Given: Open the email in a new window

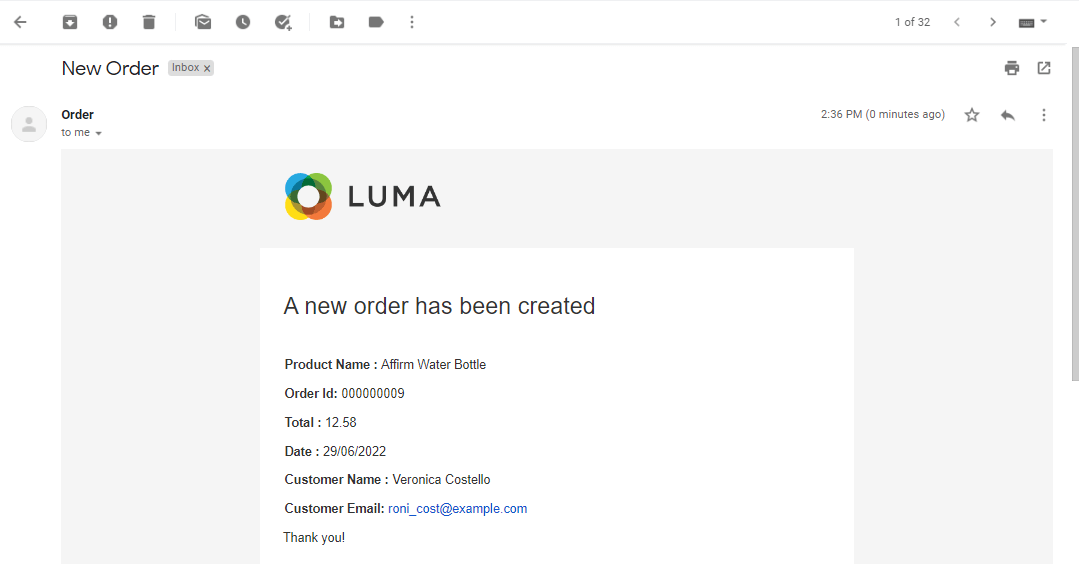Looking at the screenshot, I should 1044,68.
